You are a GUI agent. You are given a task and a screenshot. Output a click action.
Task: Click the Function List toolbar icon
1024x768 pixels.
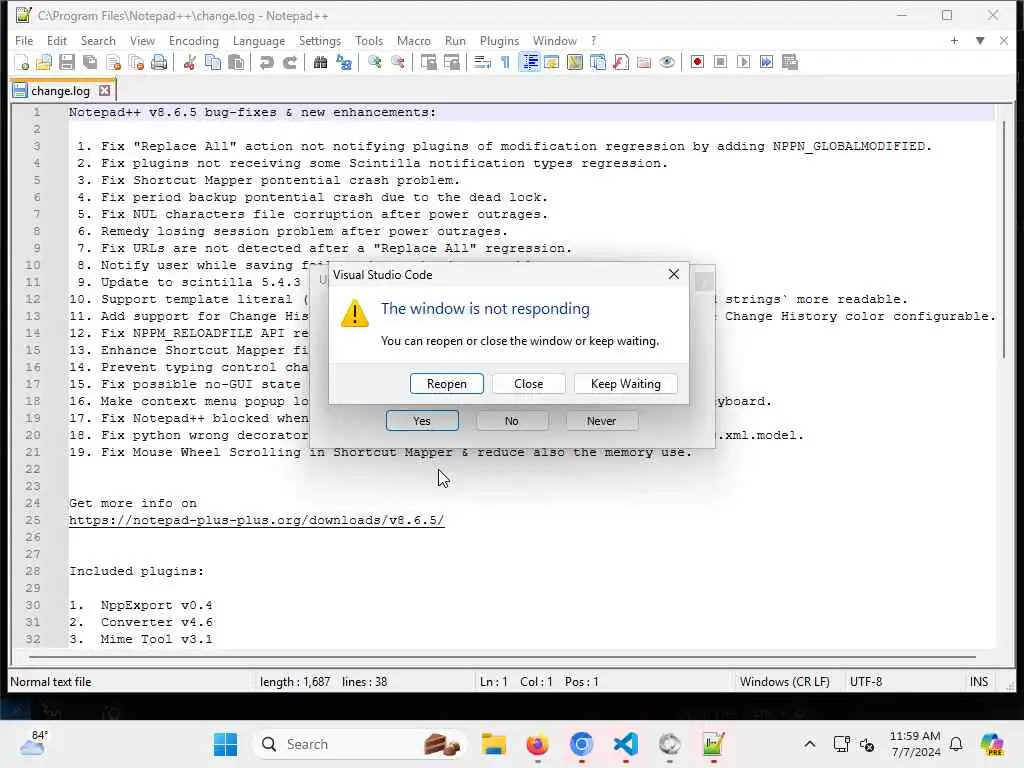coord(621,63)
